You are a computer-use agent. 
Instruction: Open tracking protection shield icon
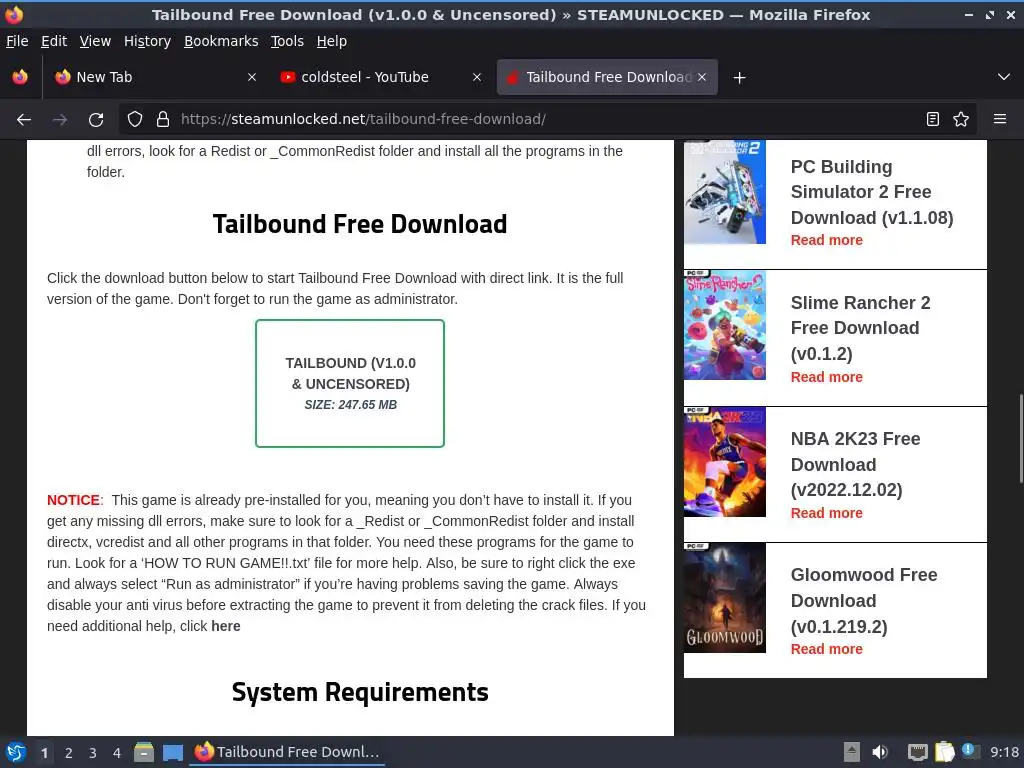135,119
